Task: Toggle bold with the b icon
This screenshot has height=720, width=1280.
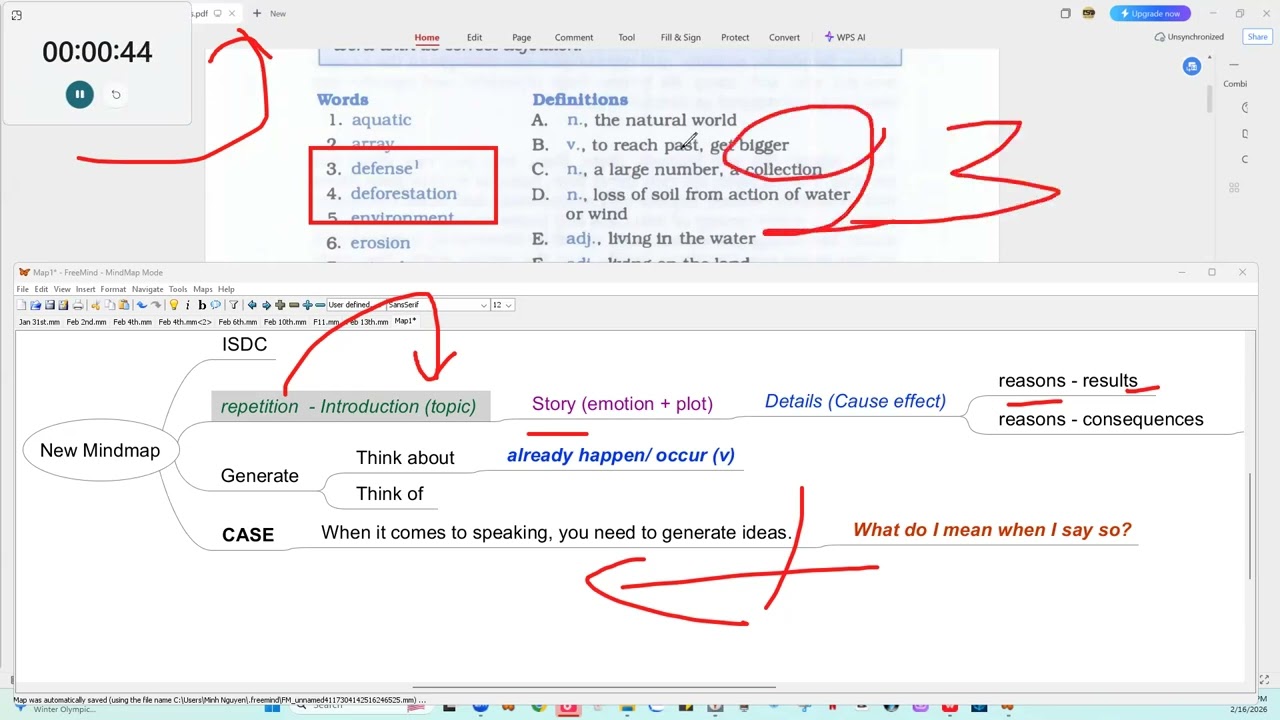Action: (201, 305)
